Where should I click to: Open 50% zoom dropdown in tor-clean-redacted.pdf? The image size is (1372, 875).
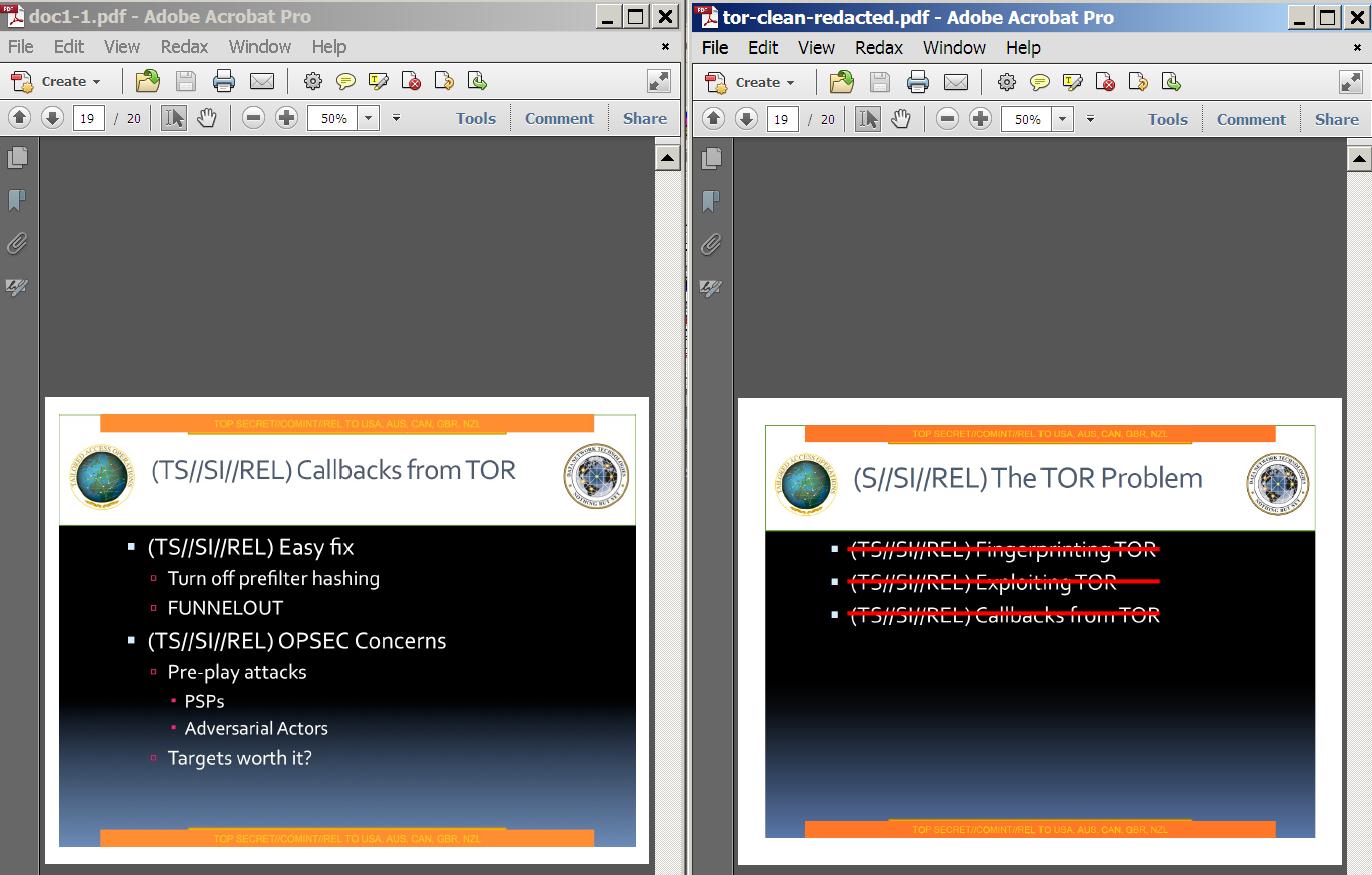[1063, 119]
